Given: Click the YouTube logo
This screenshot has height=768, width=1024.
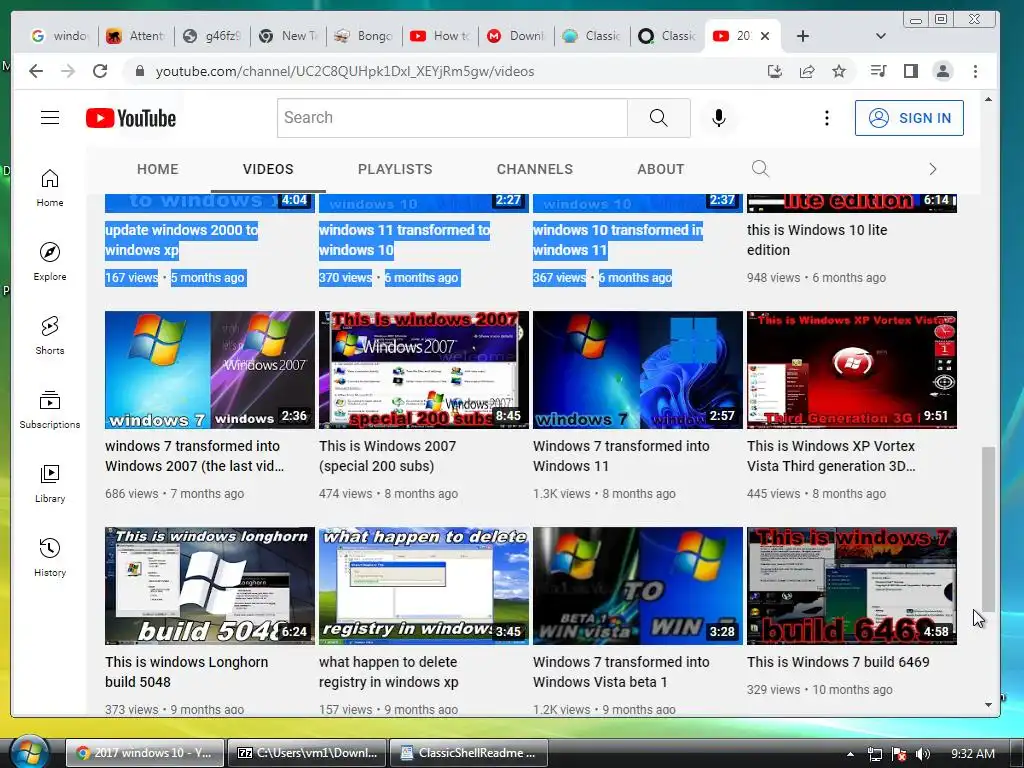Looking at the screenshot, I should coord(131,118).
